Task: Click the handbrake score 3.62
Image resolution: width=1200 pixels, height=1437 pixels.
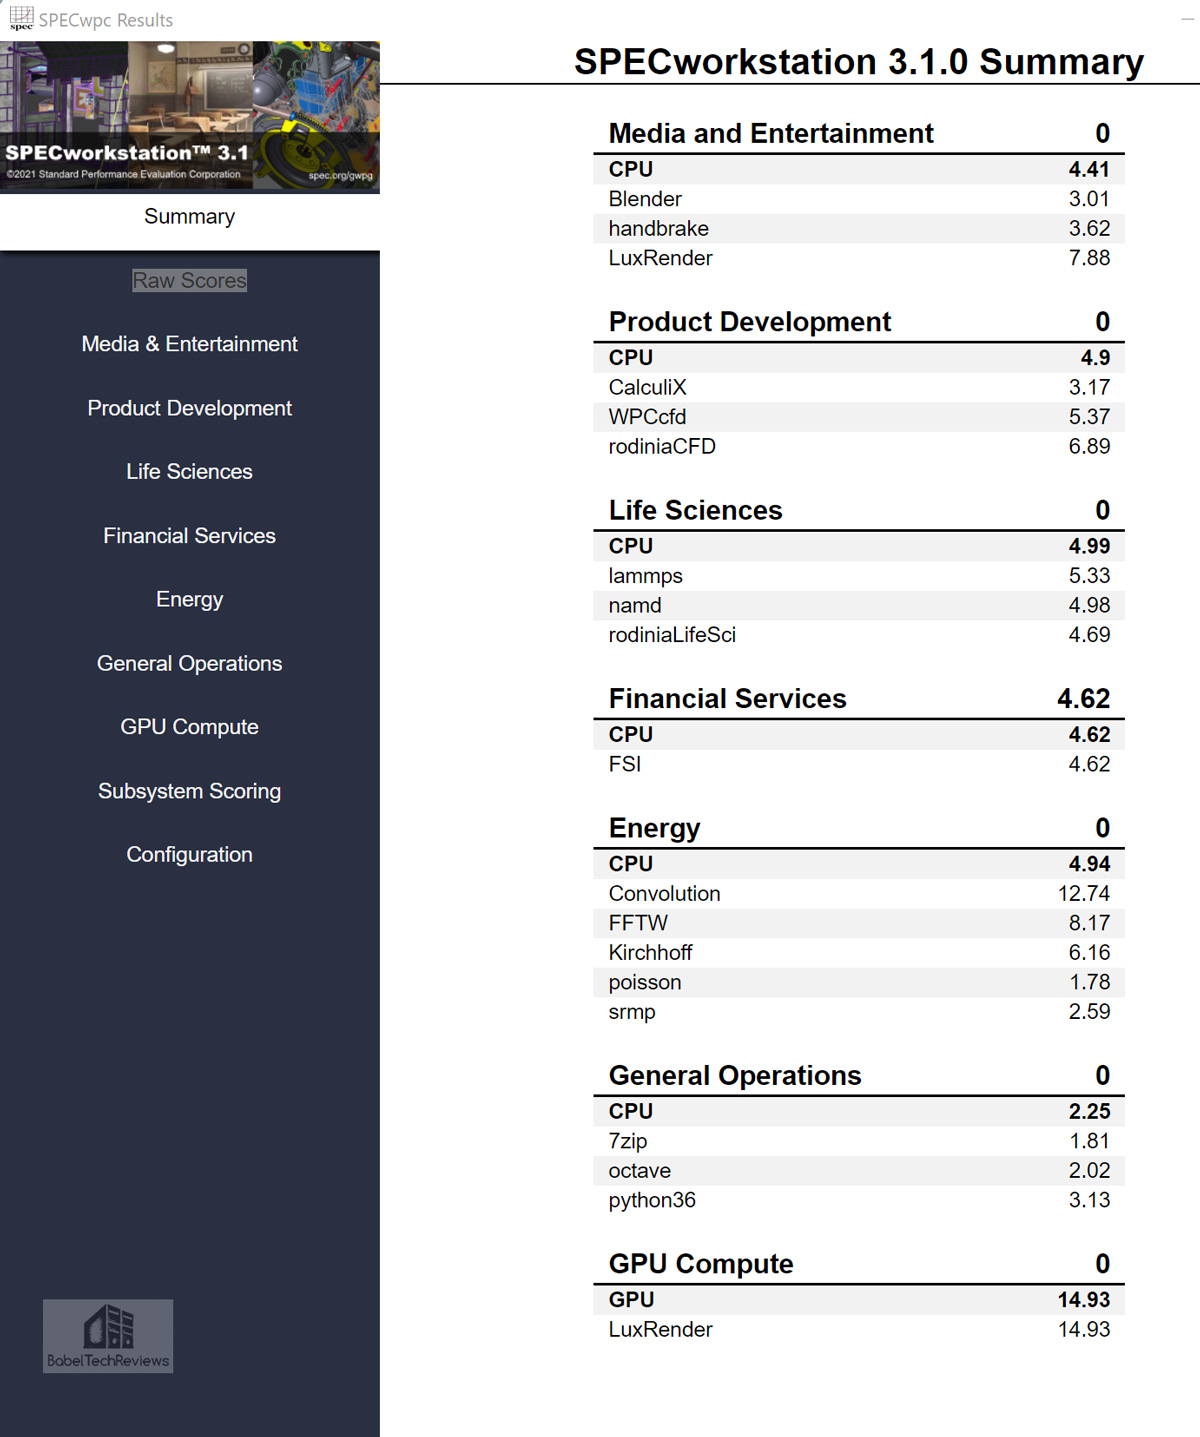Action: pyautogui.click(x=1089, y=229)
